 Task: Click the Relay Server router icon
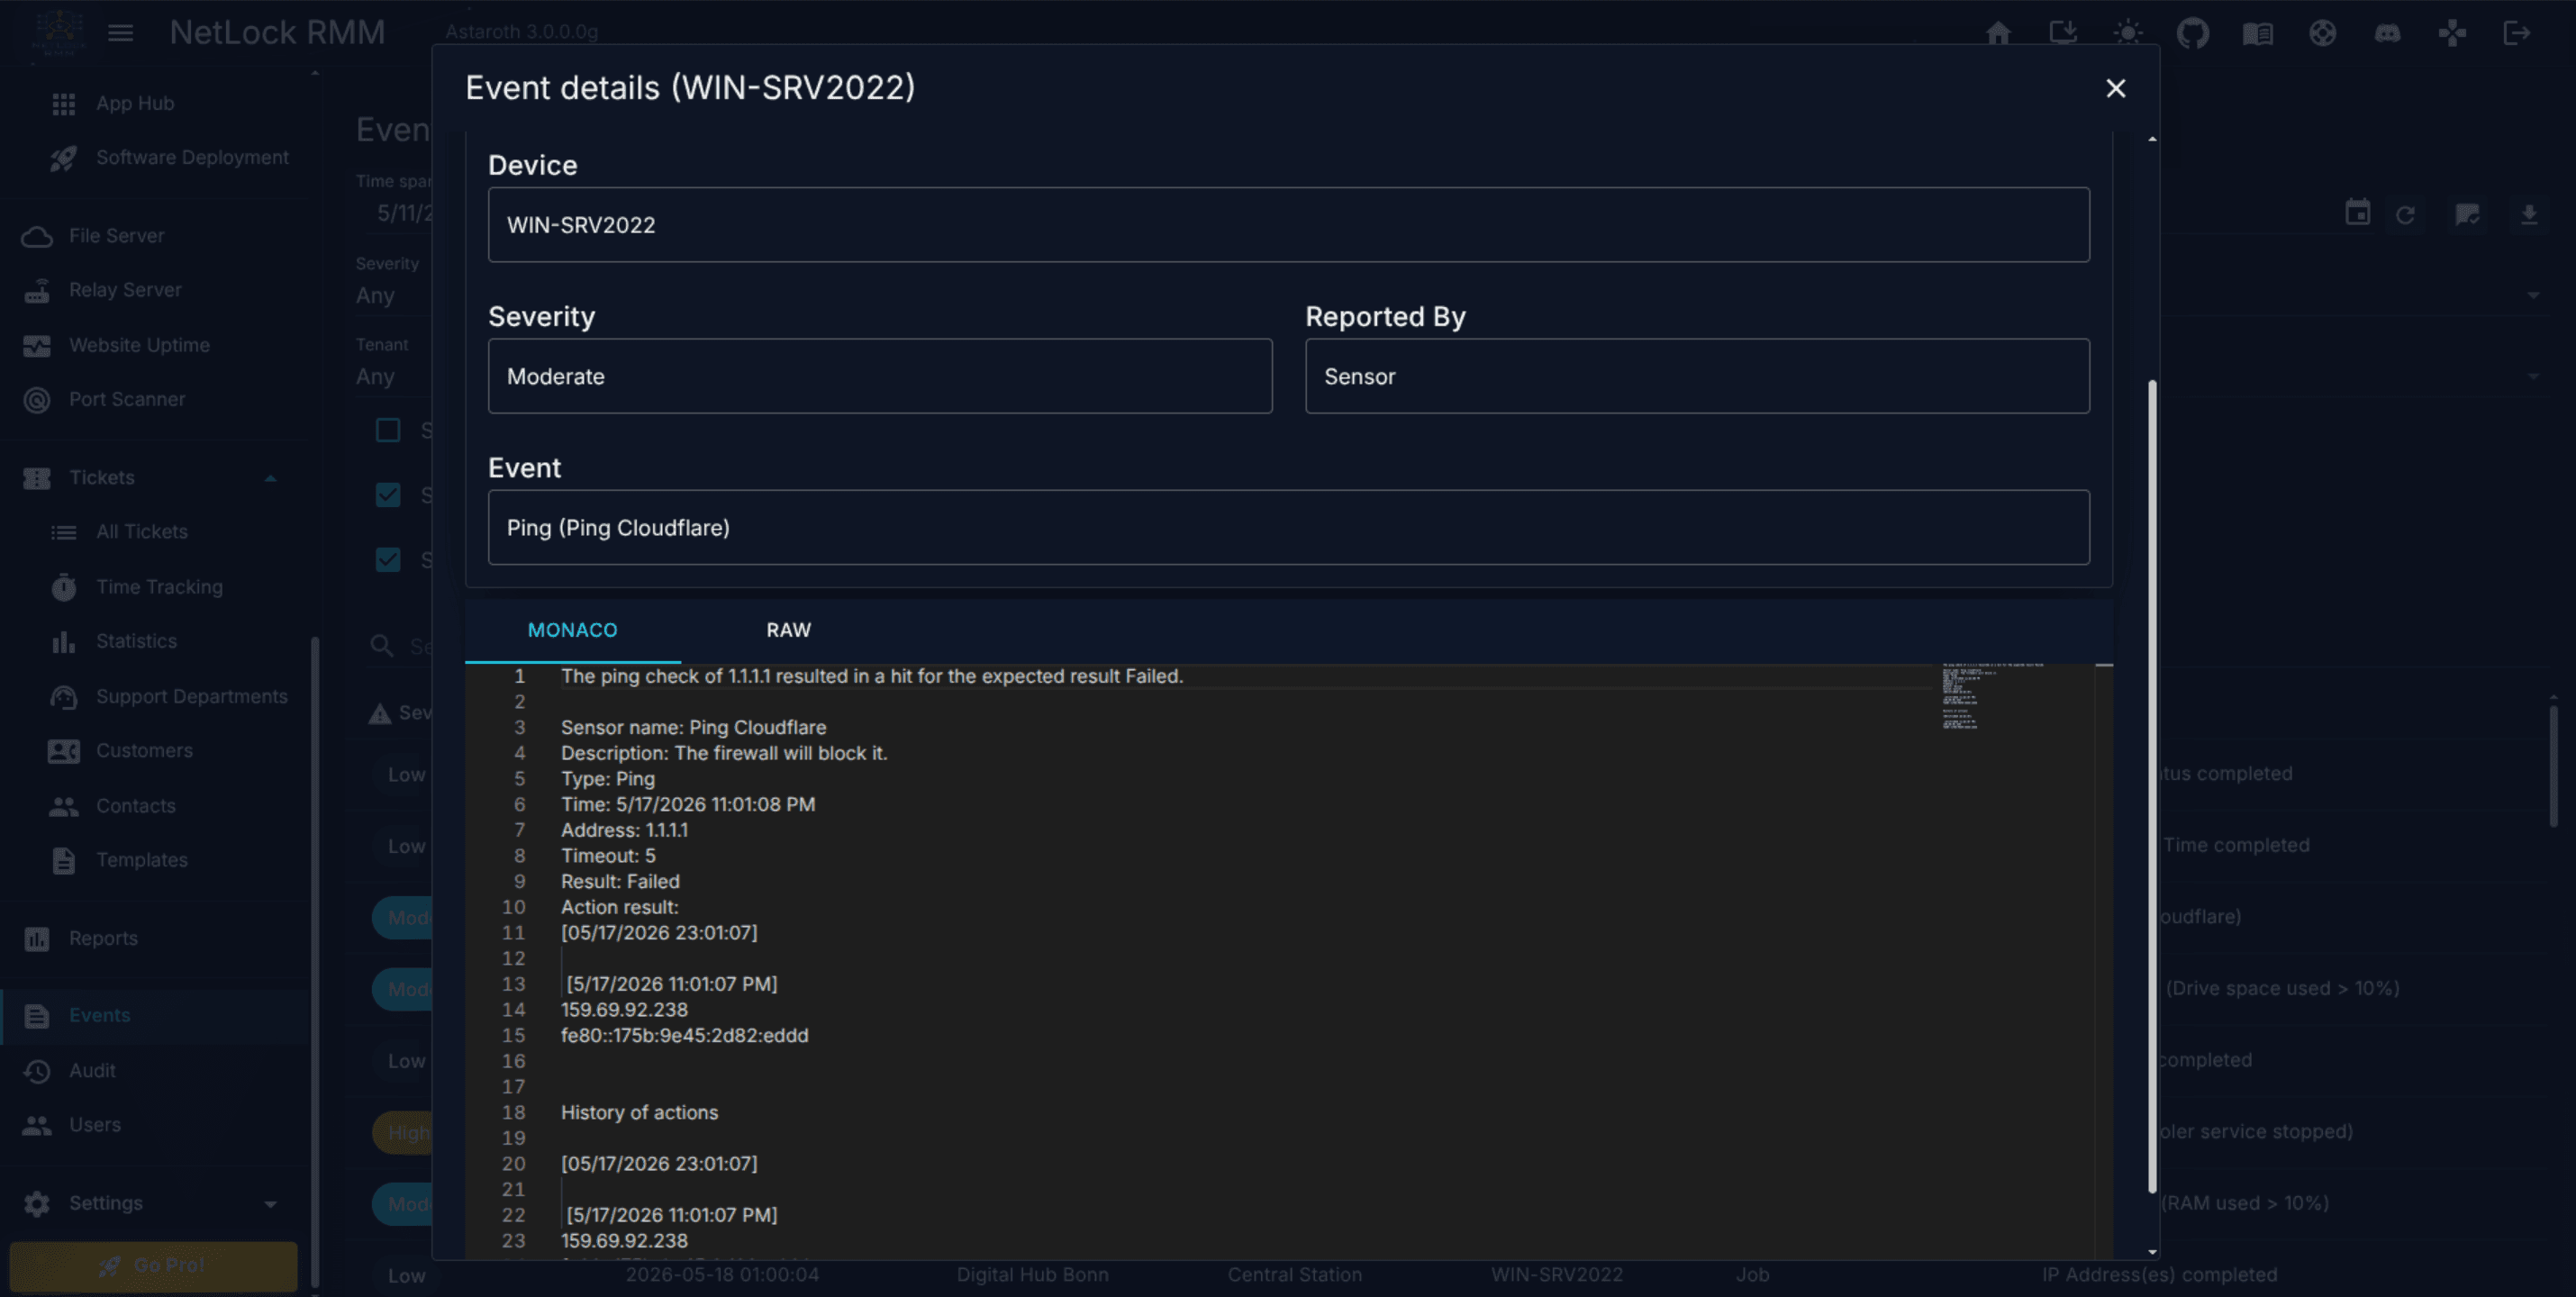click(37, 290)
